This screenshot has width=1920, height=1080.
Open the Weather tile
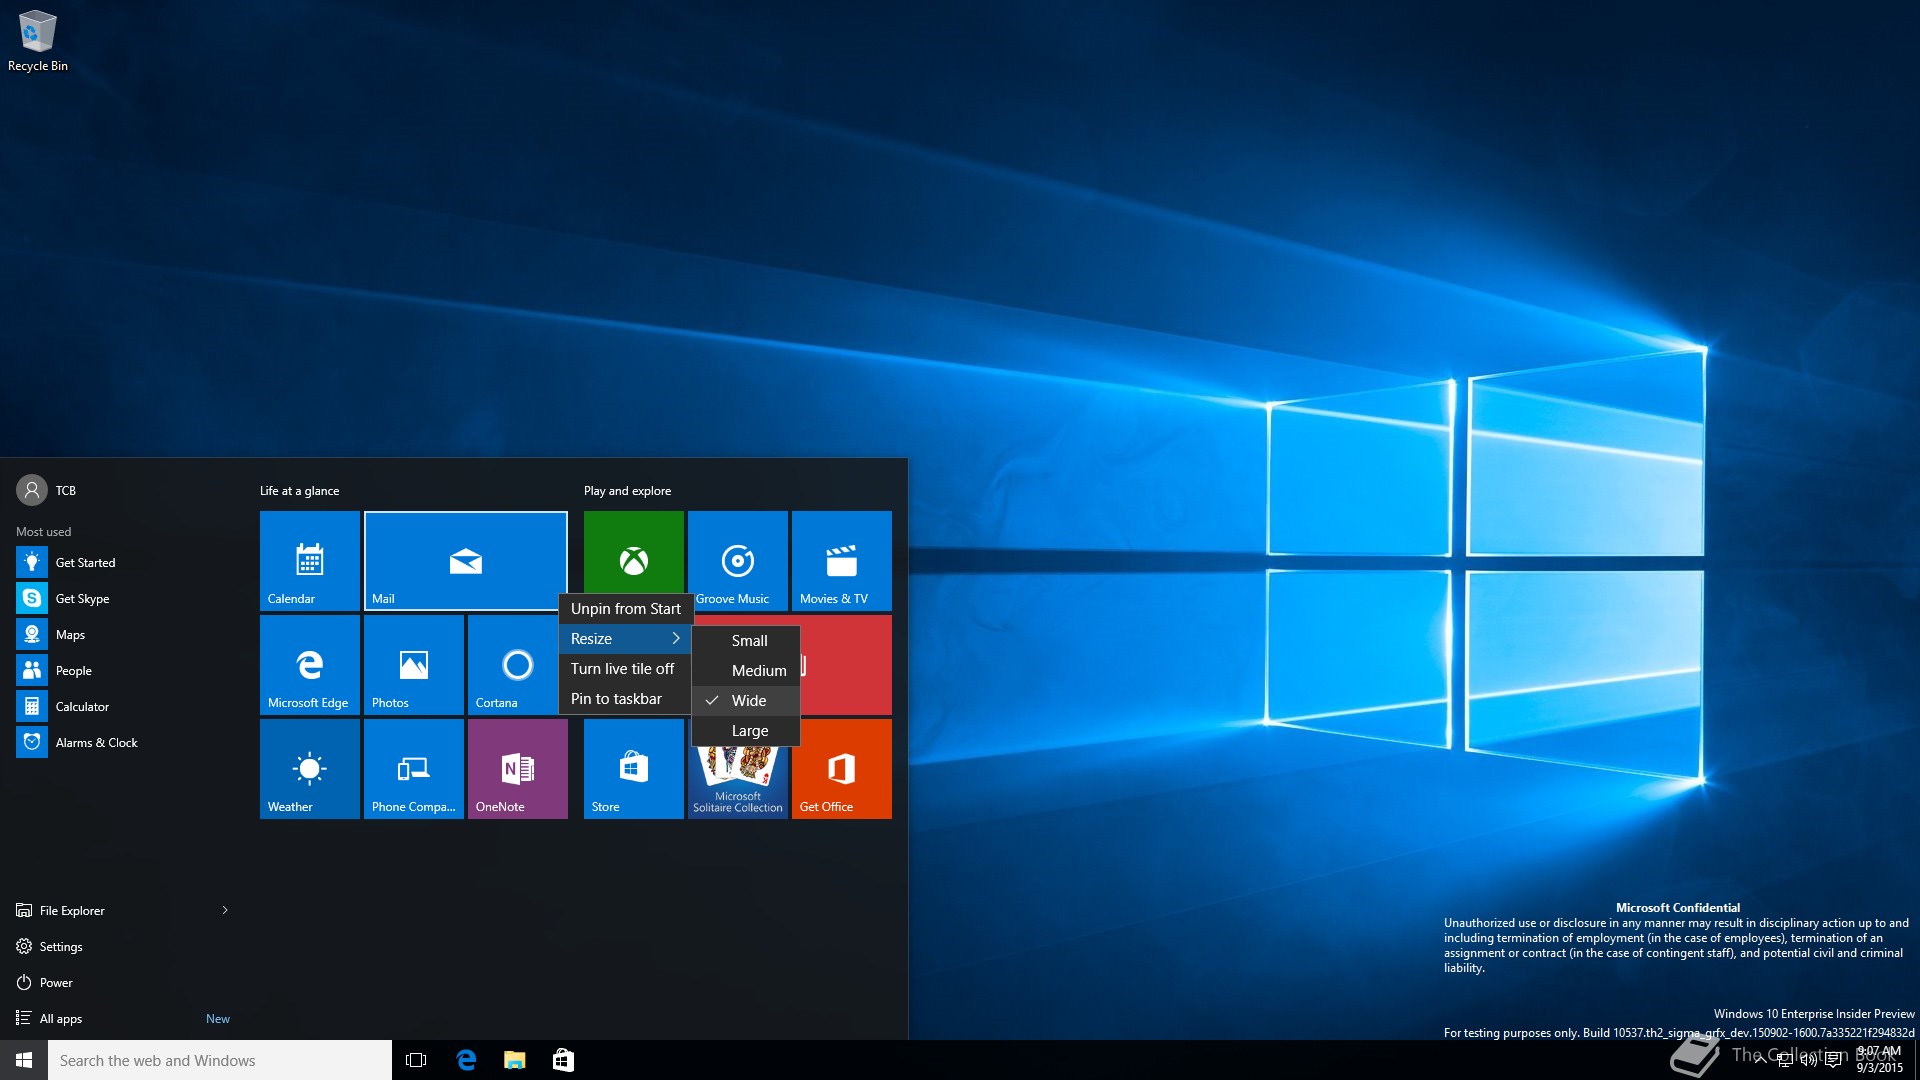(310, 769)
